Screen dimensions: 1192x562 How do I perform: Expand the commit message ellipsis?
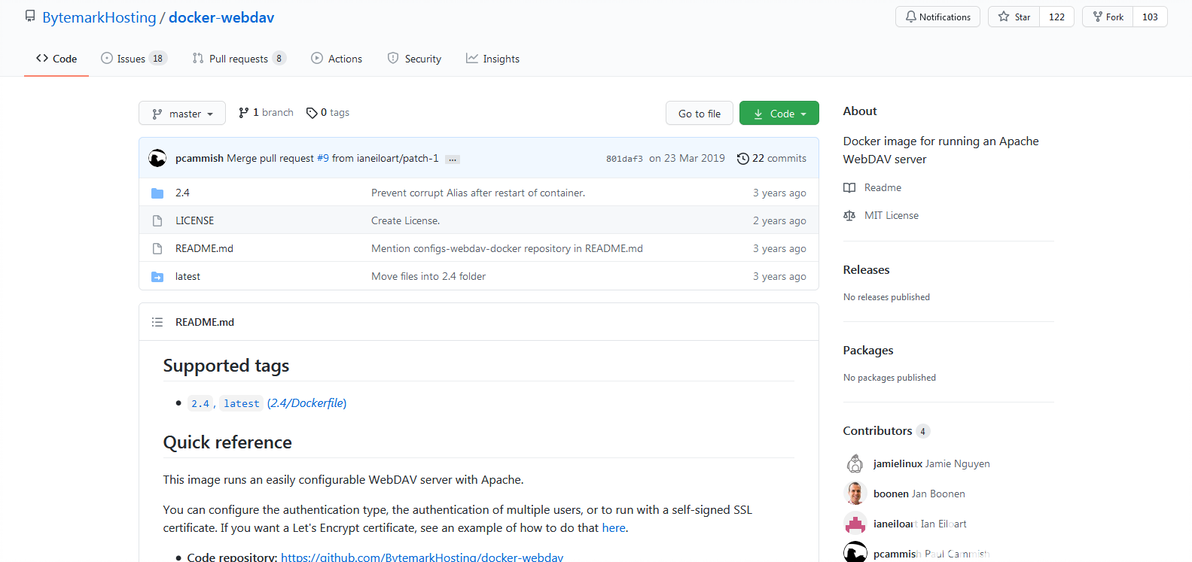452,159
